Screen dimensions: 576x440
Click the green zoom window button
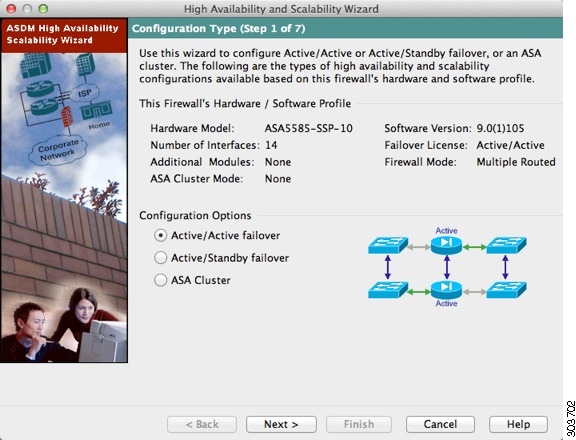point(43,8)
